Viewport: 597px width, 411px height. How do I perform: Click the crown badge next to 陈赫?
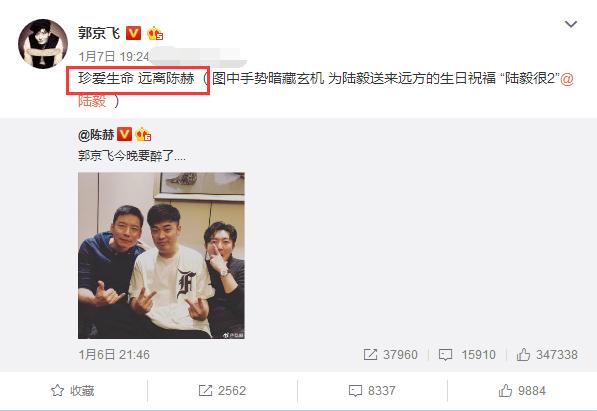[x=143, y=134]
